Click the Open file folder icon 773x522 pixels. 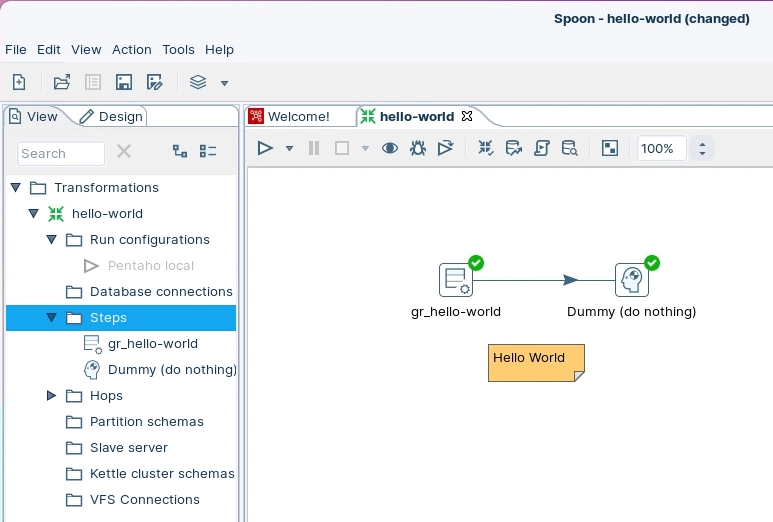(x=62, y=82)
